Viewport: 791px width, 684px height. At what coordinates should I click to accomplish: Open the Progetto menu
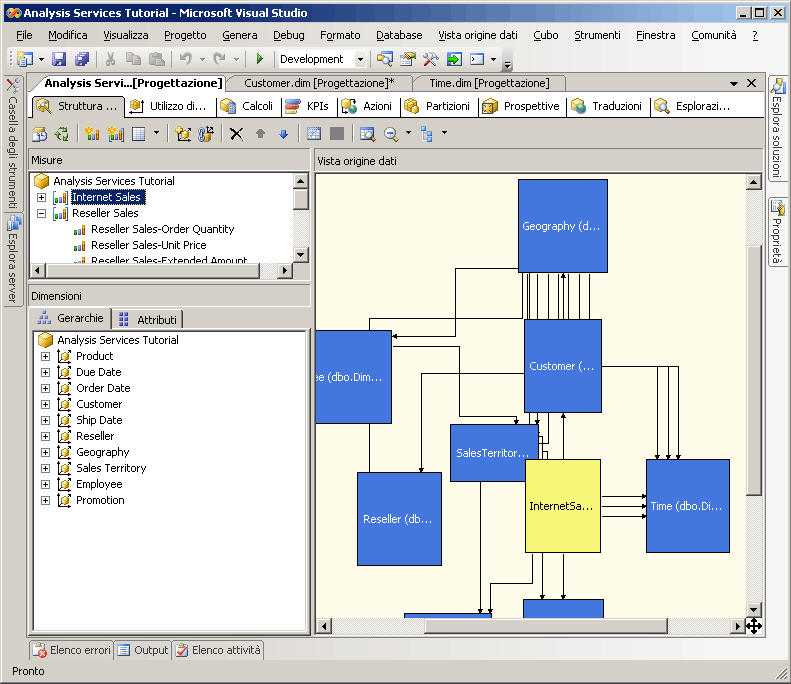185,35
